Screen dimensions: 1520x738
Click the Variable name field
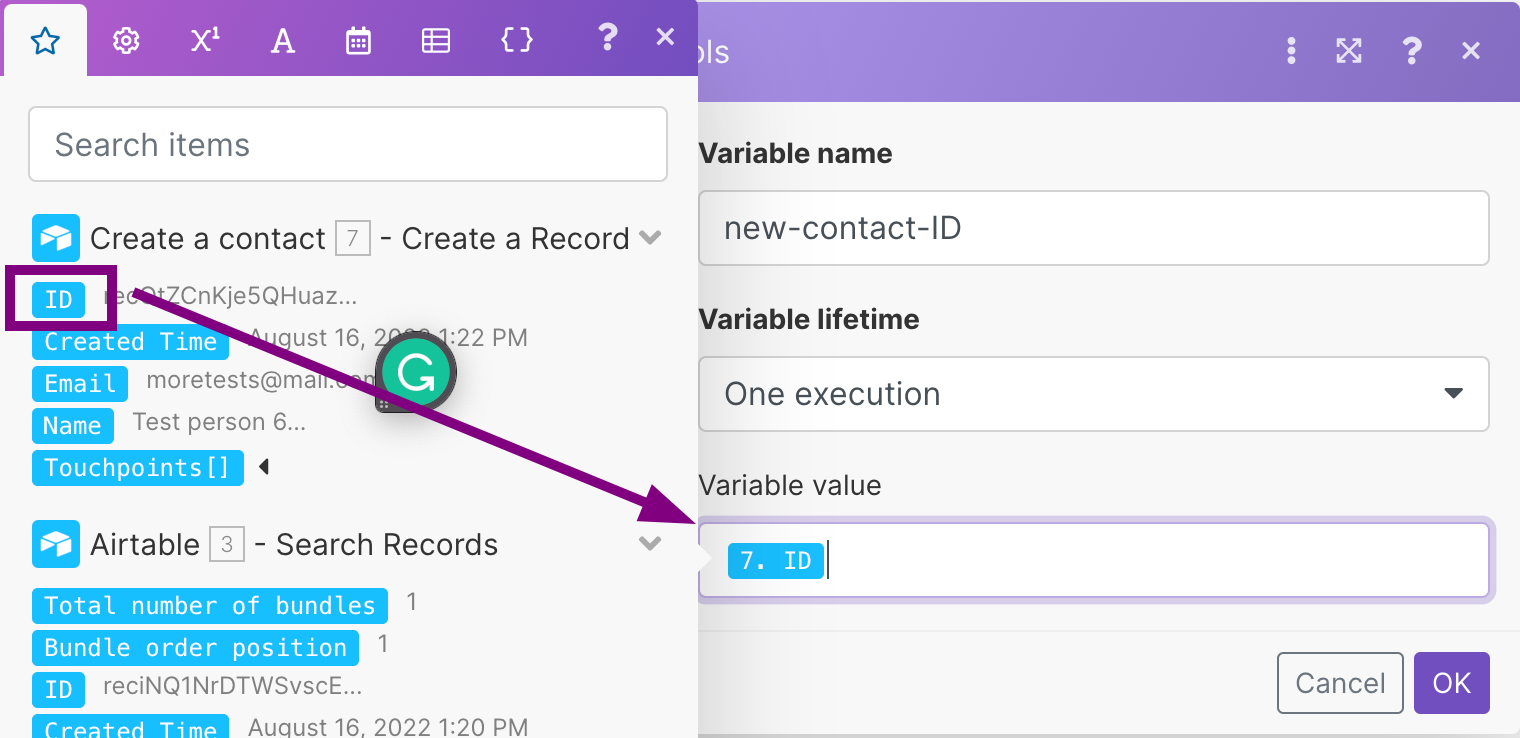pyautogui.click(x=1093, y=228)
